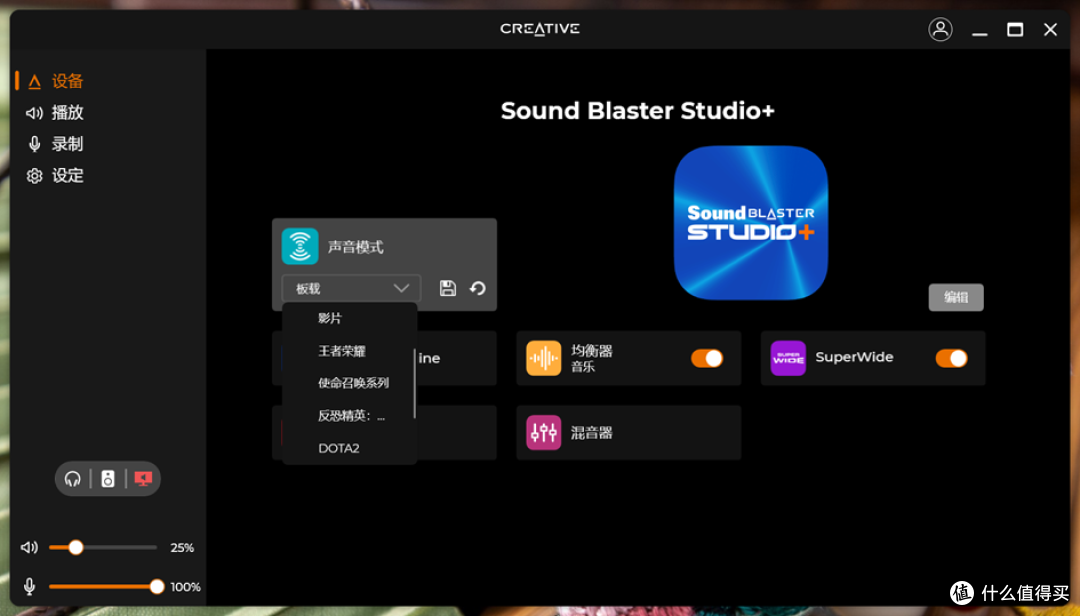Viewport: 1080px width, 616px height.
Task: Toggle the 均衡器 equalizer switch
Action: [x=707, y=358]
